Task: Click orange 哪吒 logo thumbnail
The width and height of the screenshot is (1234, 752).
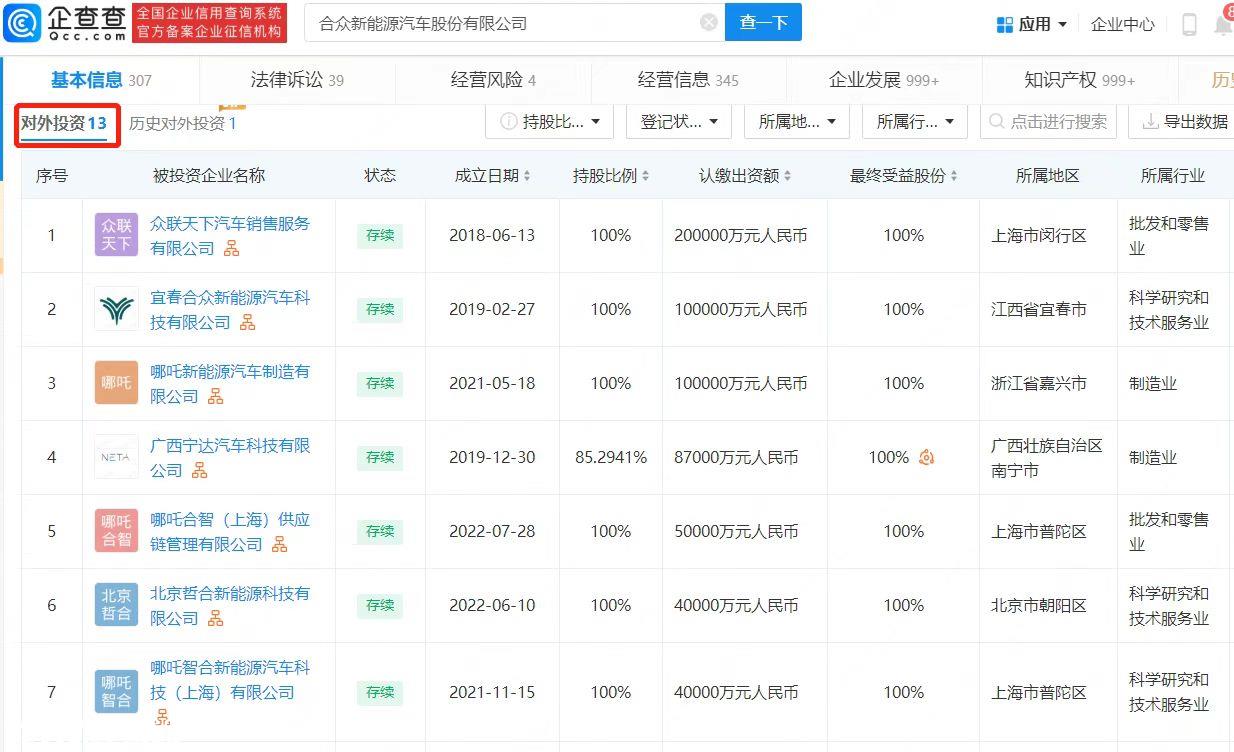Action: (x=117, y=383)
